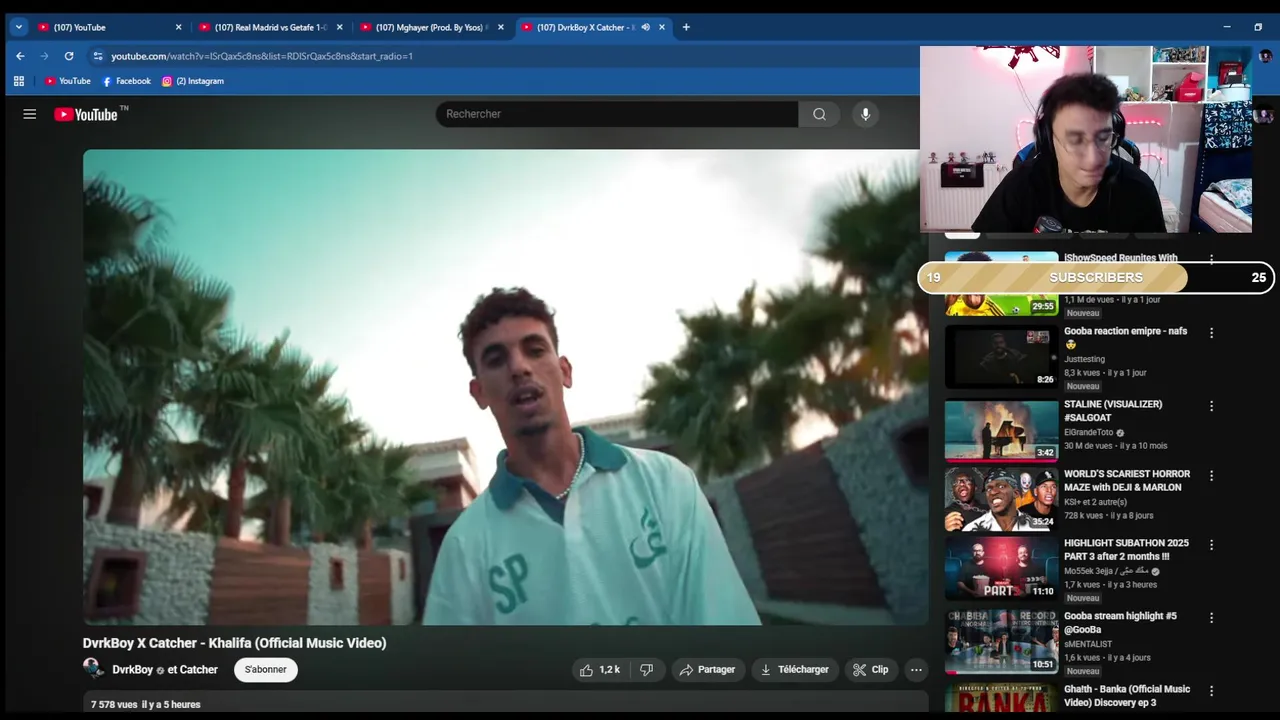Screen dimensions: 1280x720
Task: Open the Ghalth Banka video thumbnail
Action: [1001, 698]
